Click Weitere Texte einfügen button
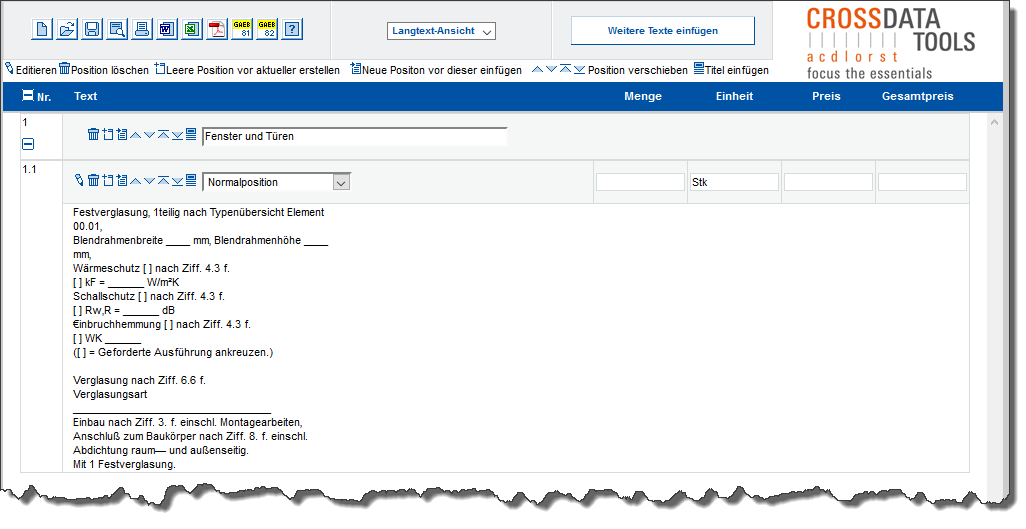Image resolution: width=1026 pixels, height=529 pixels. [x=662, y=31]
